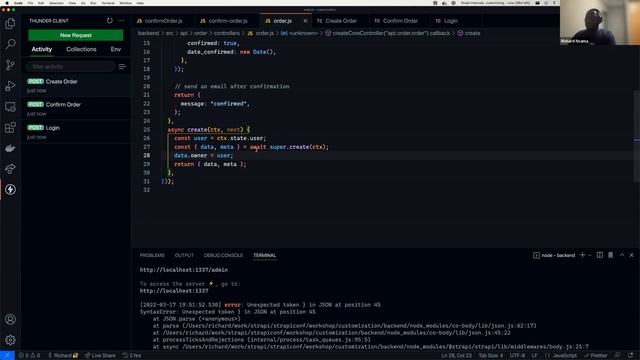Open the POST Confirm Order activity item
The height and width of the screenshot is (360, 640).
point(76,109)
